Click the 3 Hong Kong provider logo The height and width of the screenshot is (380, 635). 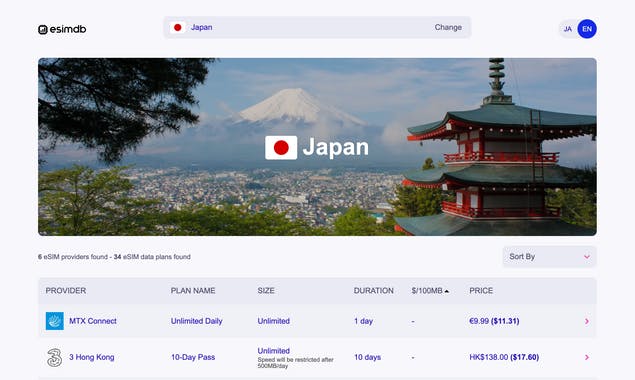tap(55, 357)
